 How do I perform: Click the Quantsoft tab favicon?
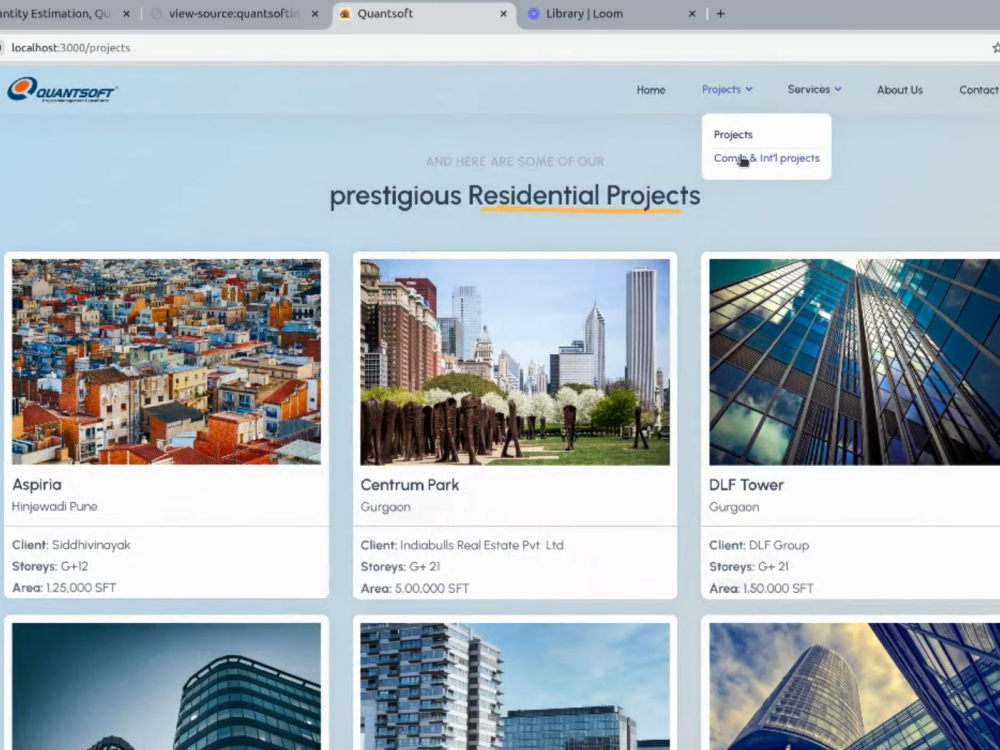click(345, 13)
